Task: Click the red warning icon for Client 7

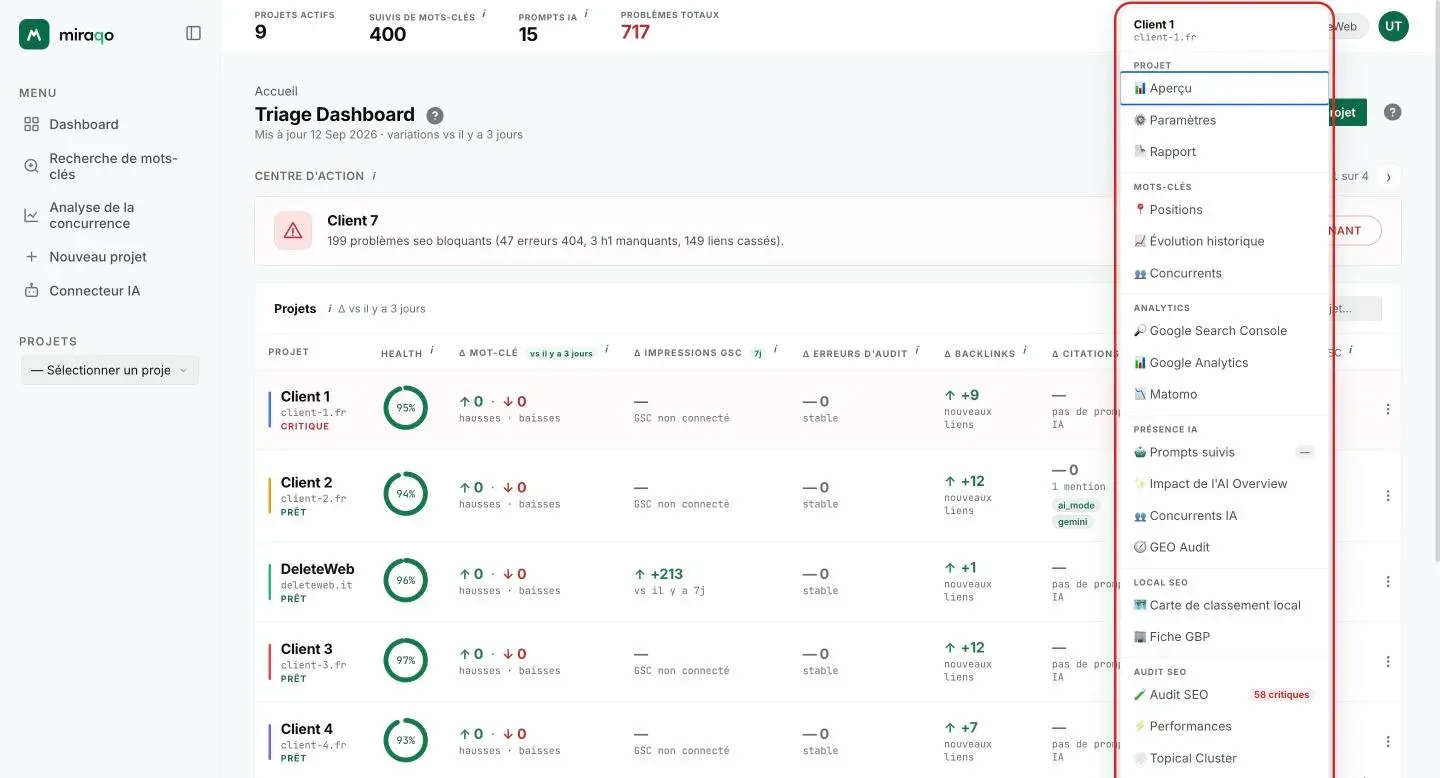Action: tap(293, 231)
